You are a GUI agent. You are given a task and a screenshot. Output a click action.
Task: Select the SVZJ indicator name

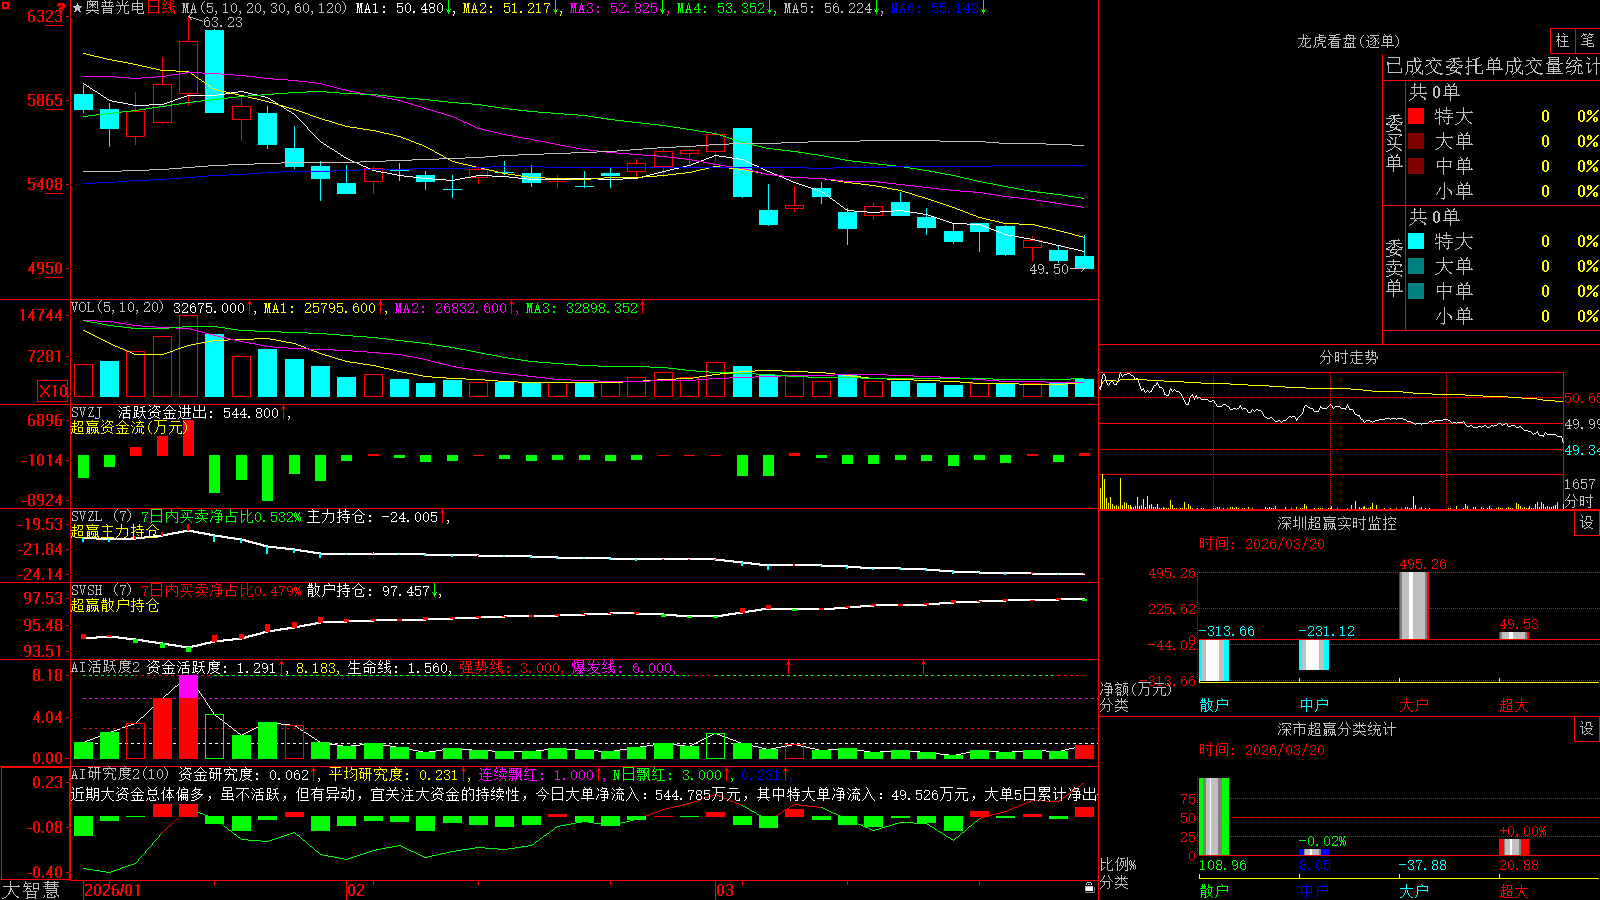(x=87, y=412)
